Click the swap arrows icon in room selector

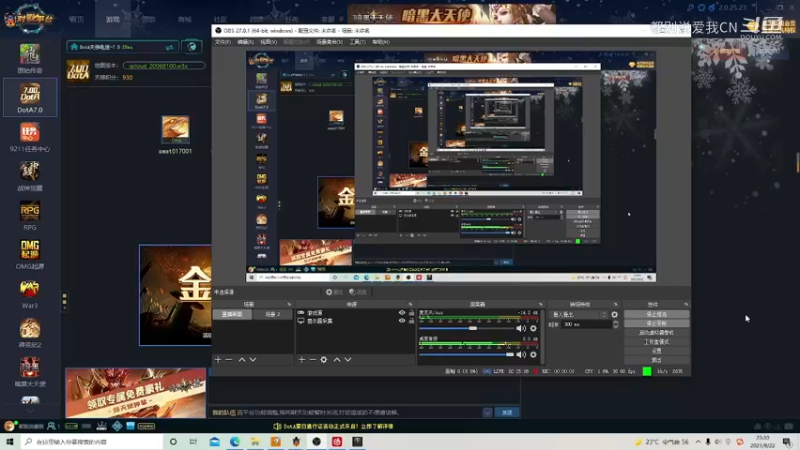tap(169, 47)
